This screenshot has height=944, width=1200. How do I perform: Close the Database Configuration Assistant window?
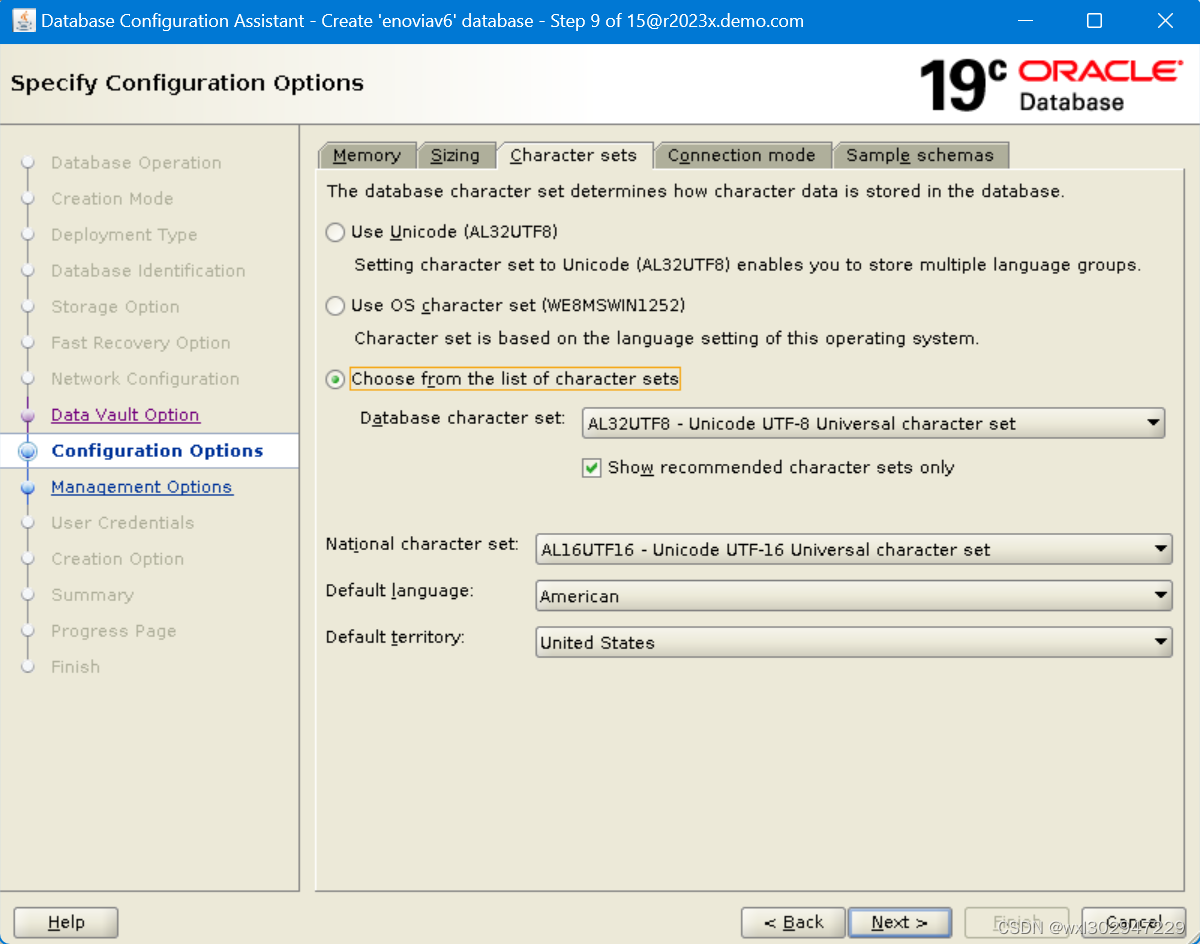point(1164,21)
